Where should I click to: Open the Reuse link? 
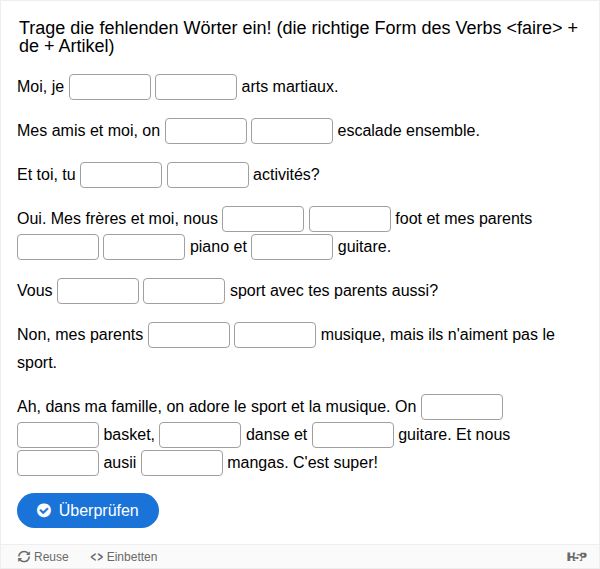44,557
